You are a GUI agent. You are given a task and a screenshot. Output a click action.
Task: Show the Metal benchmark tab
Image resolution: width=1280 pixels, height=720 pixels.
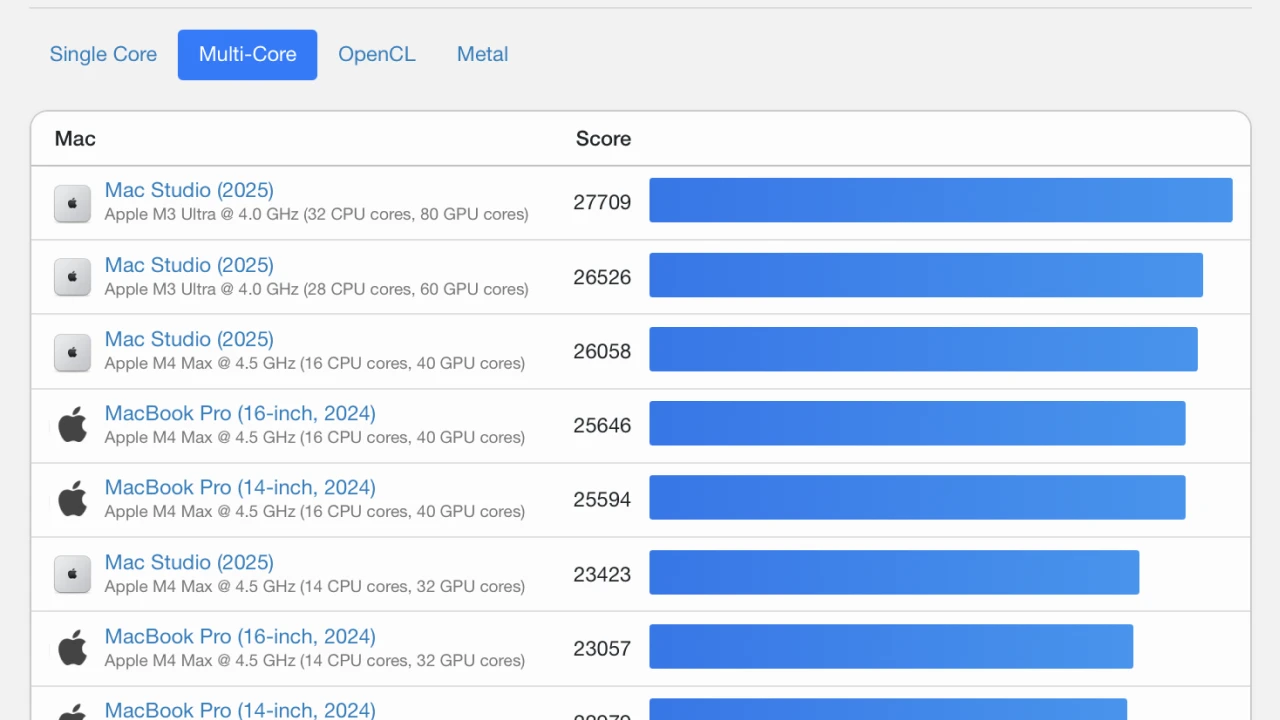[482, 55]
